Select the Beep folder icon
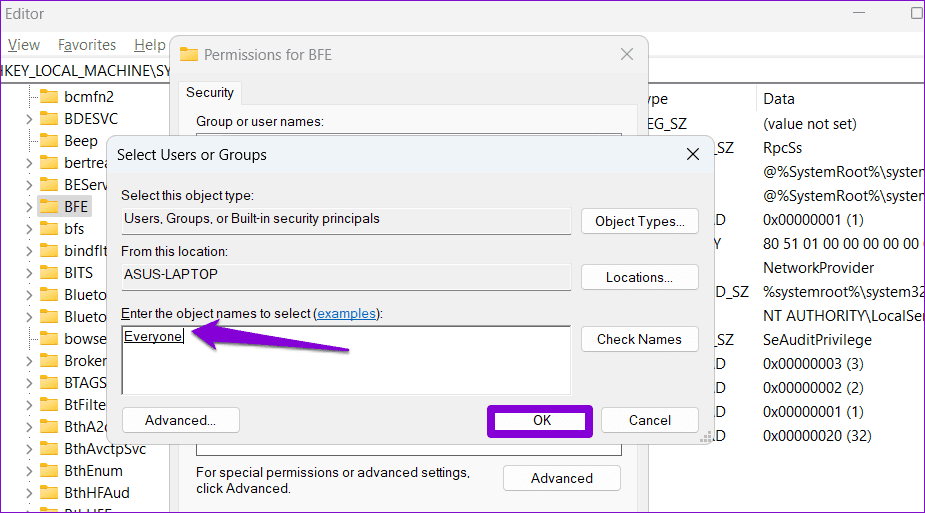 [49, 141]
